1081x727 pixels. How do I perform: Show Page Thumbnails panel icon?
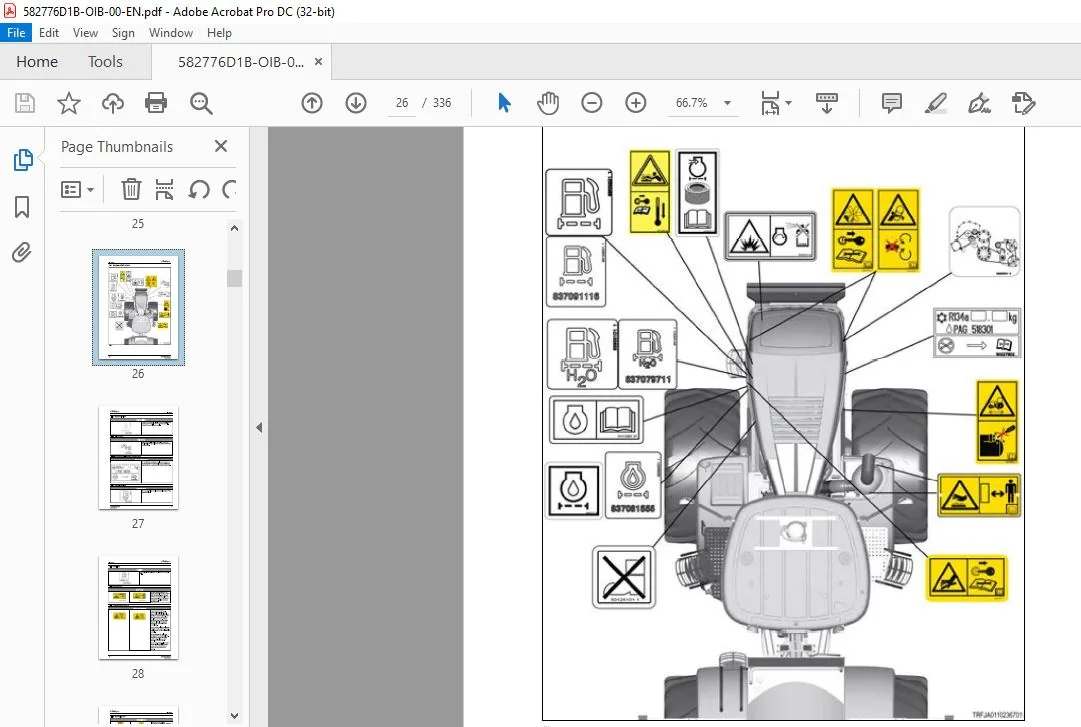22,160
